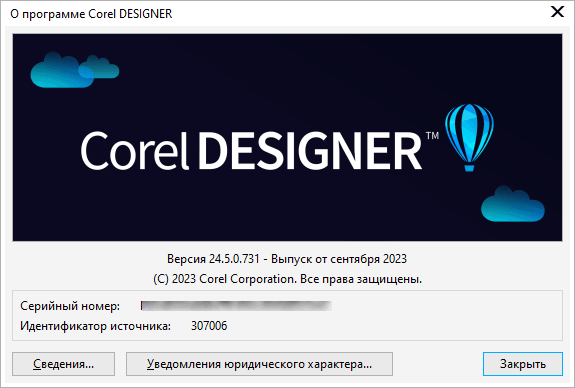Click the Corel DESIGNER balloon logo icon
Viewport: 575px width, 388px height.
click(x=469, y=138)
